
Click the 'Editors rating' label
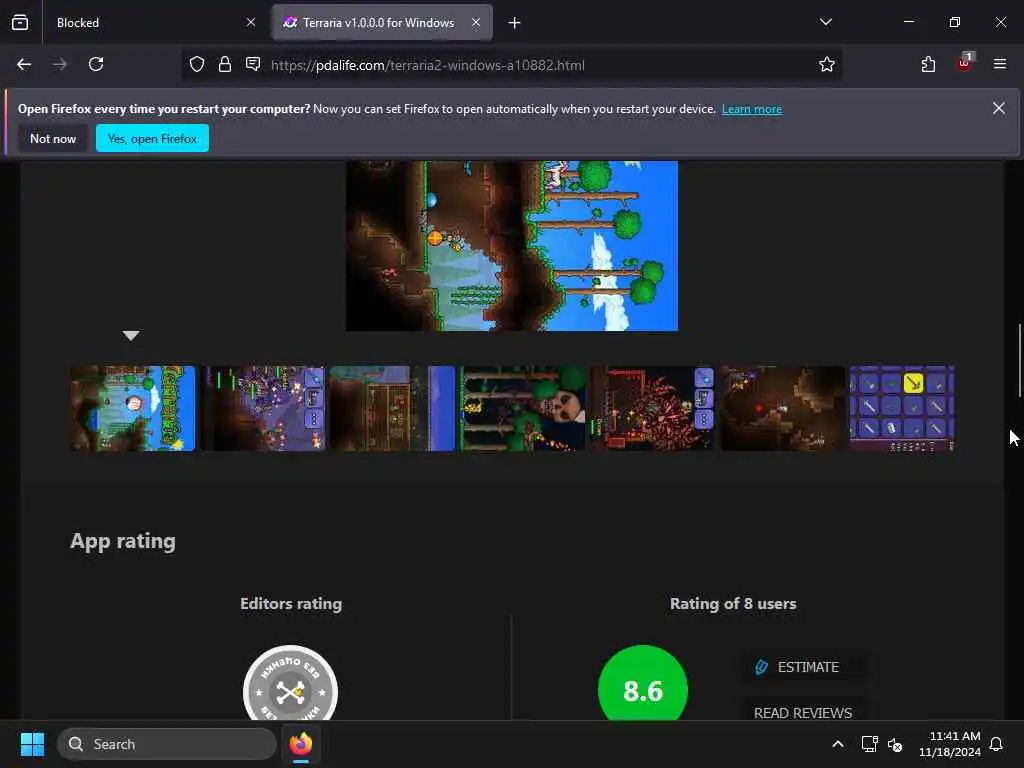click(291, 603)
